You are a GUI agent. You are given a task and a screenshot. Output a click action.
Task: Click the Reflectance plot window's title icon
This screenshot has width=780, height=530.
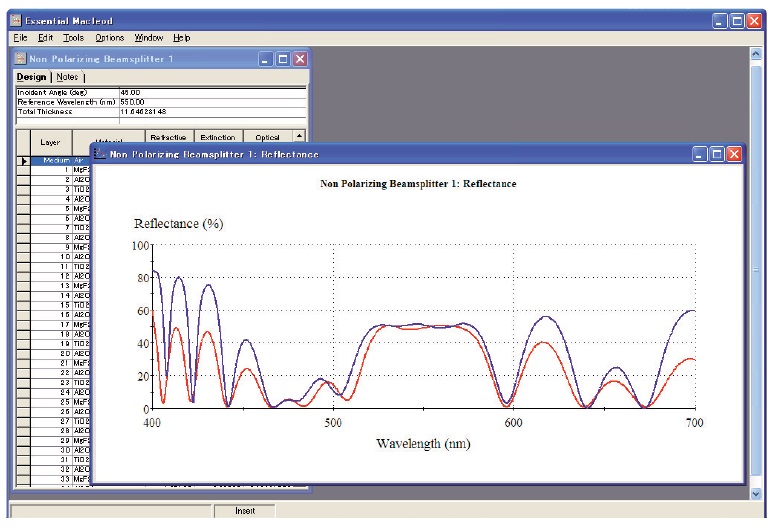tap(100, 154)
